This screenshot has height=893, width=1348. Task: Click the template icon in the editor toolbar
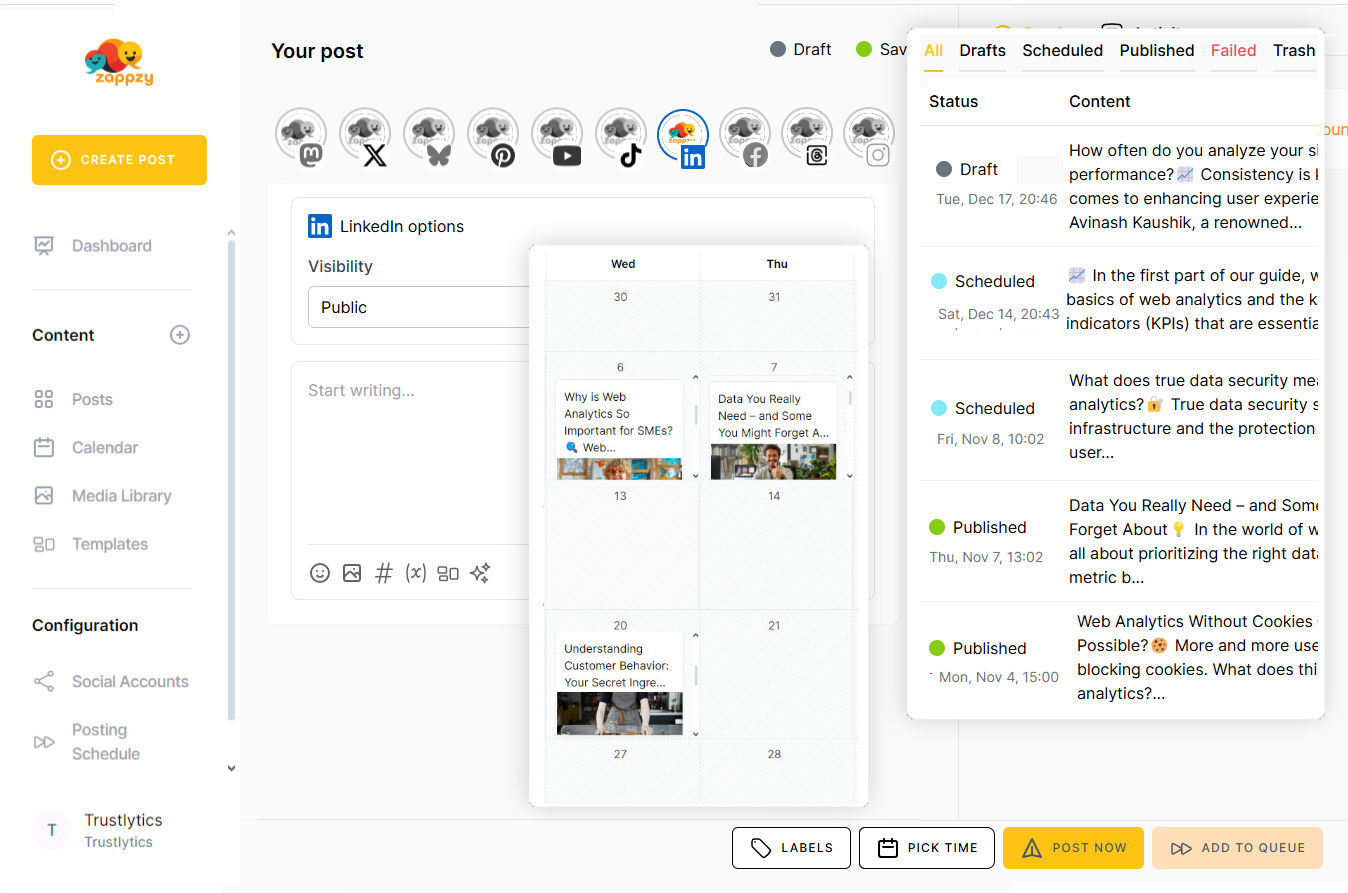coord(448,573)
